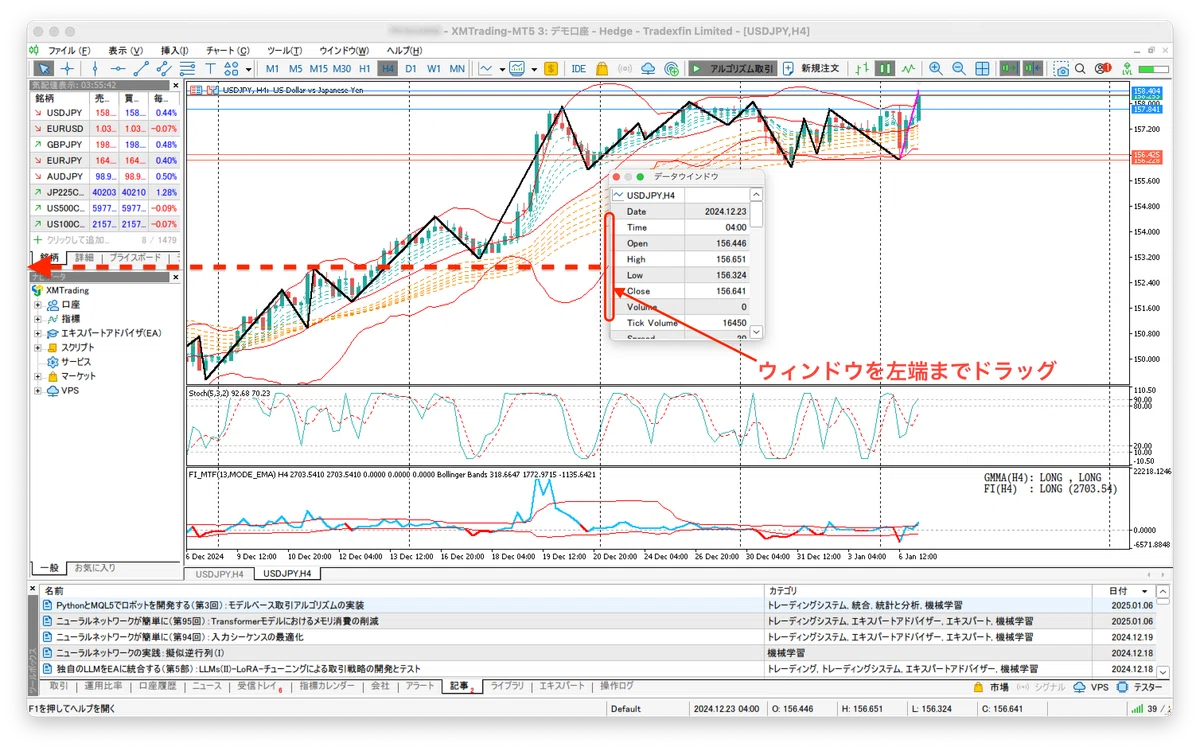
Task: Open the signals broadcast icon
Action: (626, 68)
